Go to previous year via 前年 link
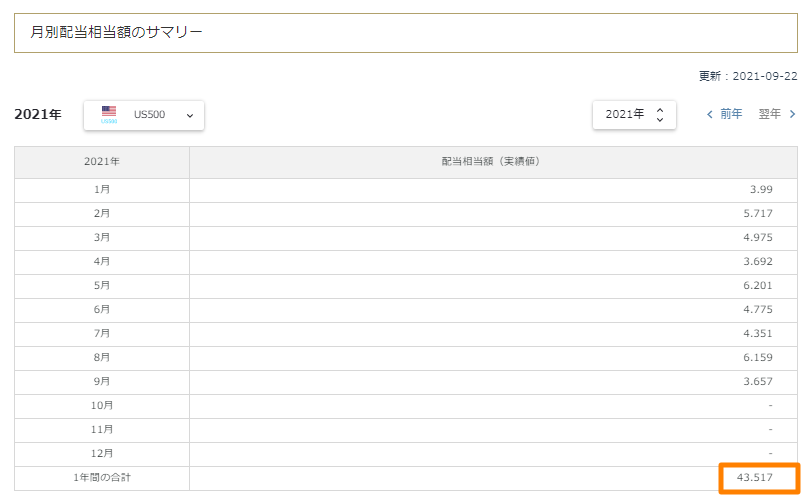This screenshot has width=809, height=500. (731, 114)
